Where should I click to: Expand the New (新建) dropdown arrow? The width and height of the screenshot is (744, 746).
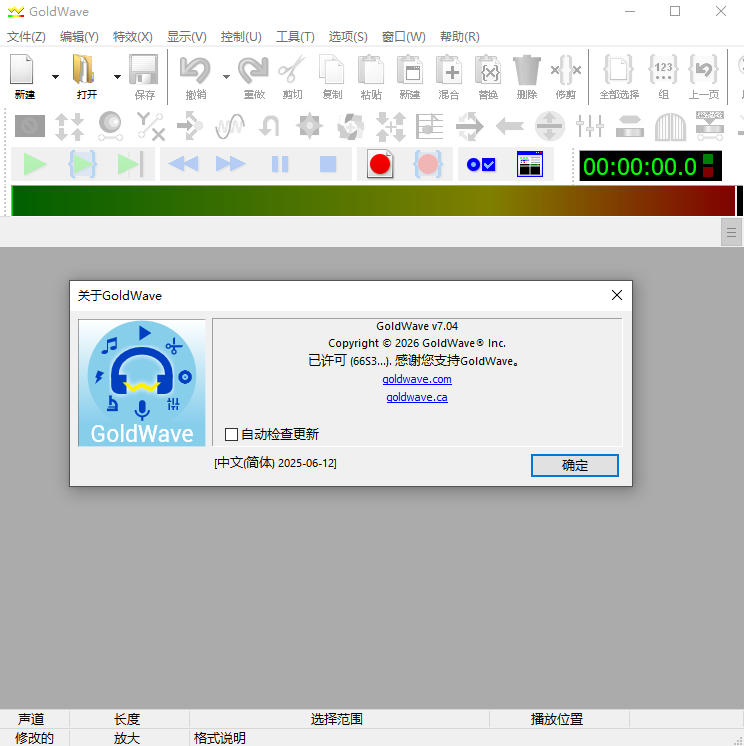56,77
